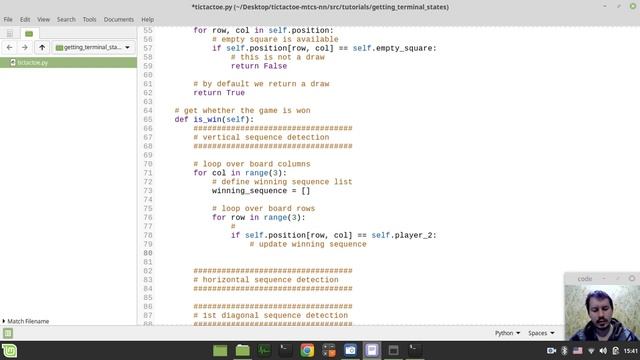Click '# loop over board columns' comment
The image size is (640, 360).
point(252,164)
